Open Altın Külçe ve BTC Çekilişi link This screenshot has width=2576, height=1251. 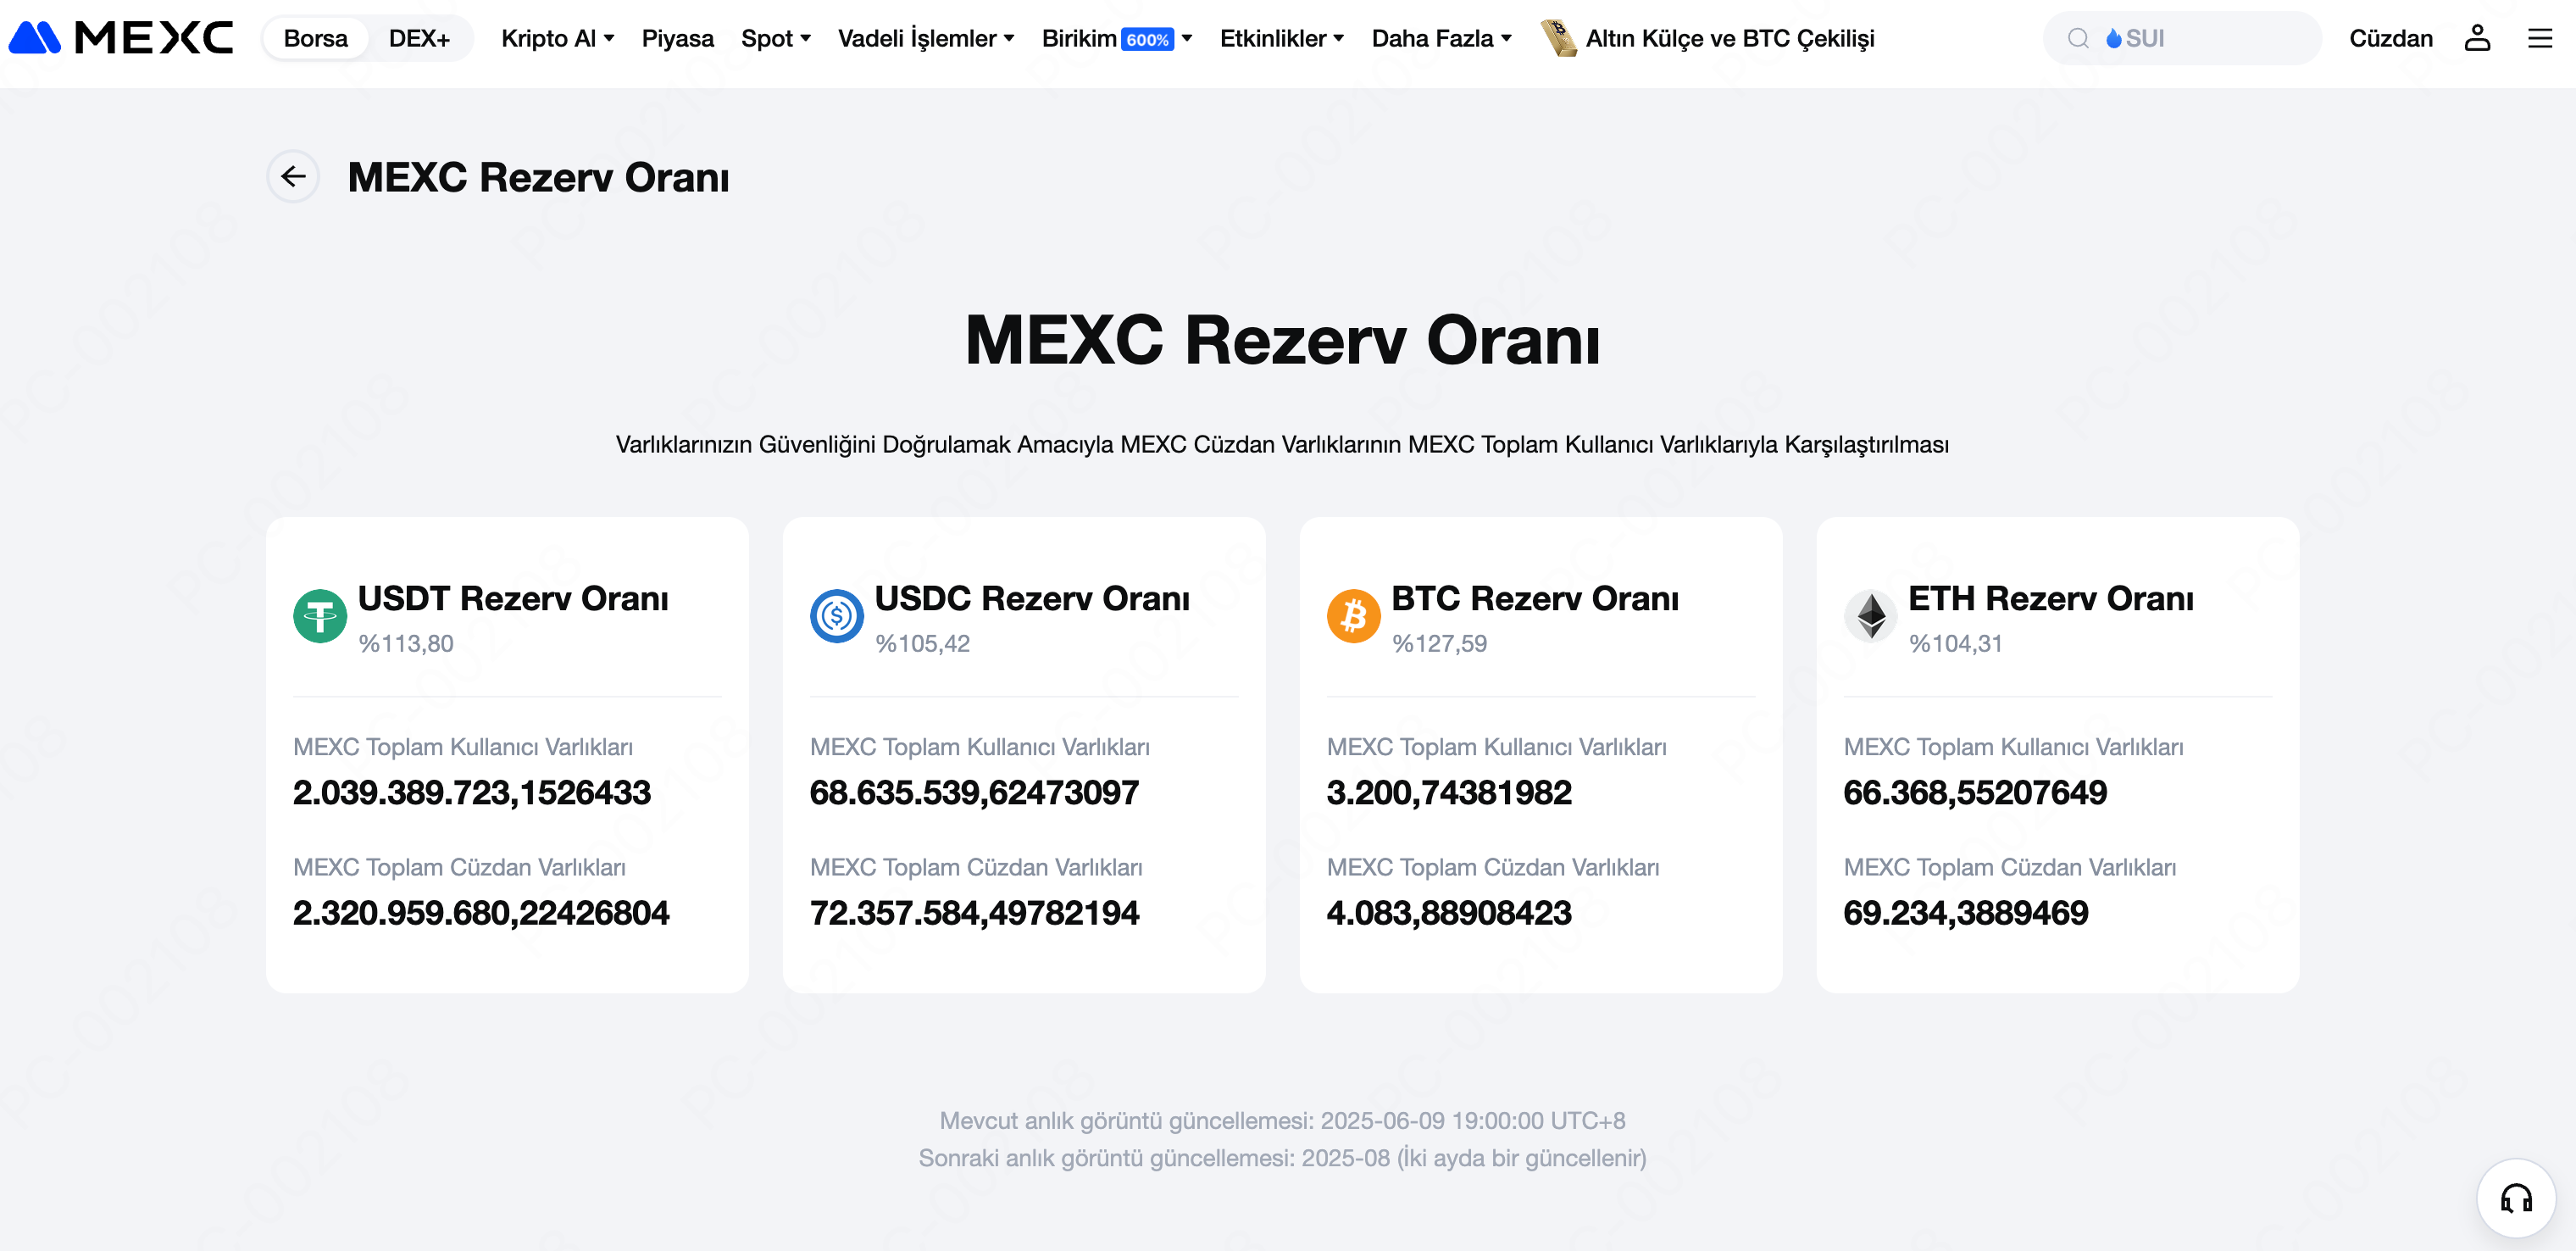pos(1729,38)
